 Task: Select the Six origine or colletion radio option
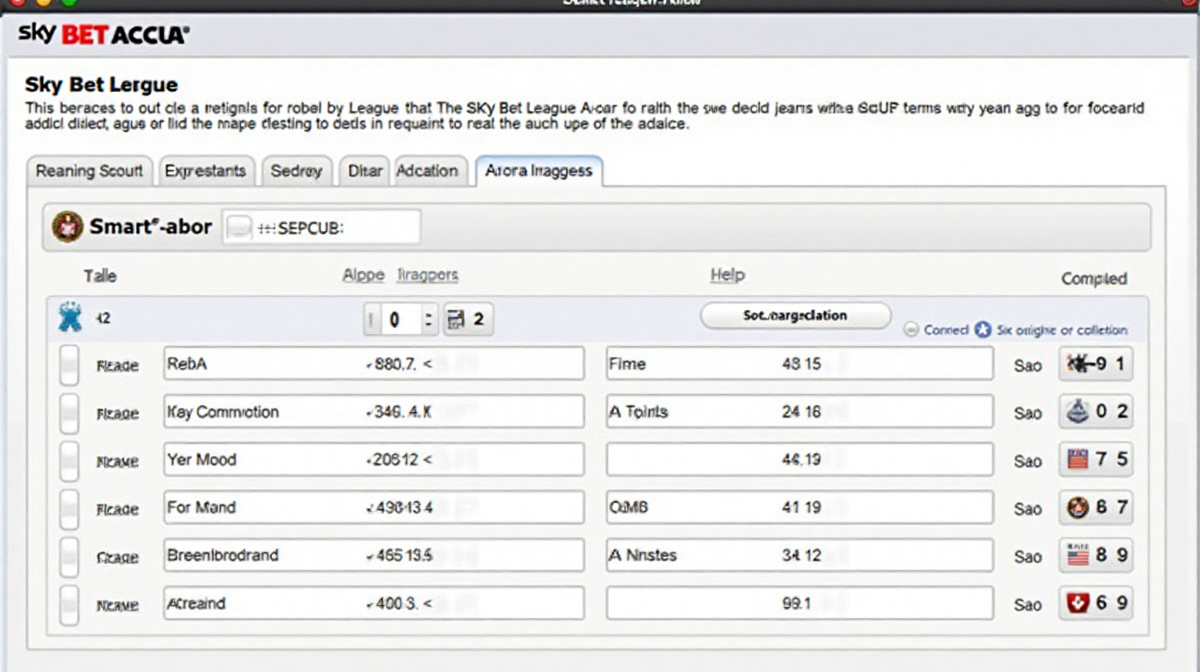click(982, 330)
